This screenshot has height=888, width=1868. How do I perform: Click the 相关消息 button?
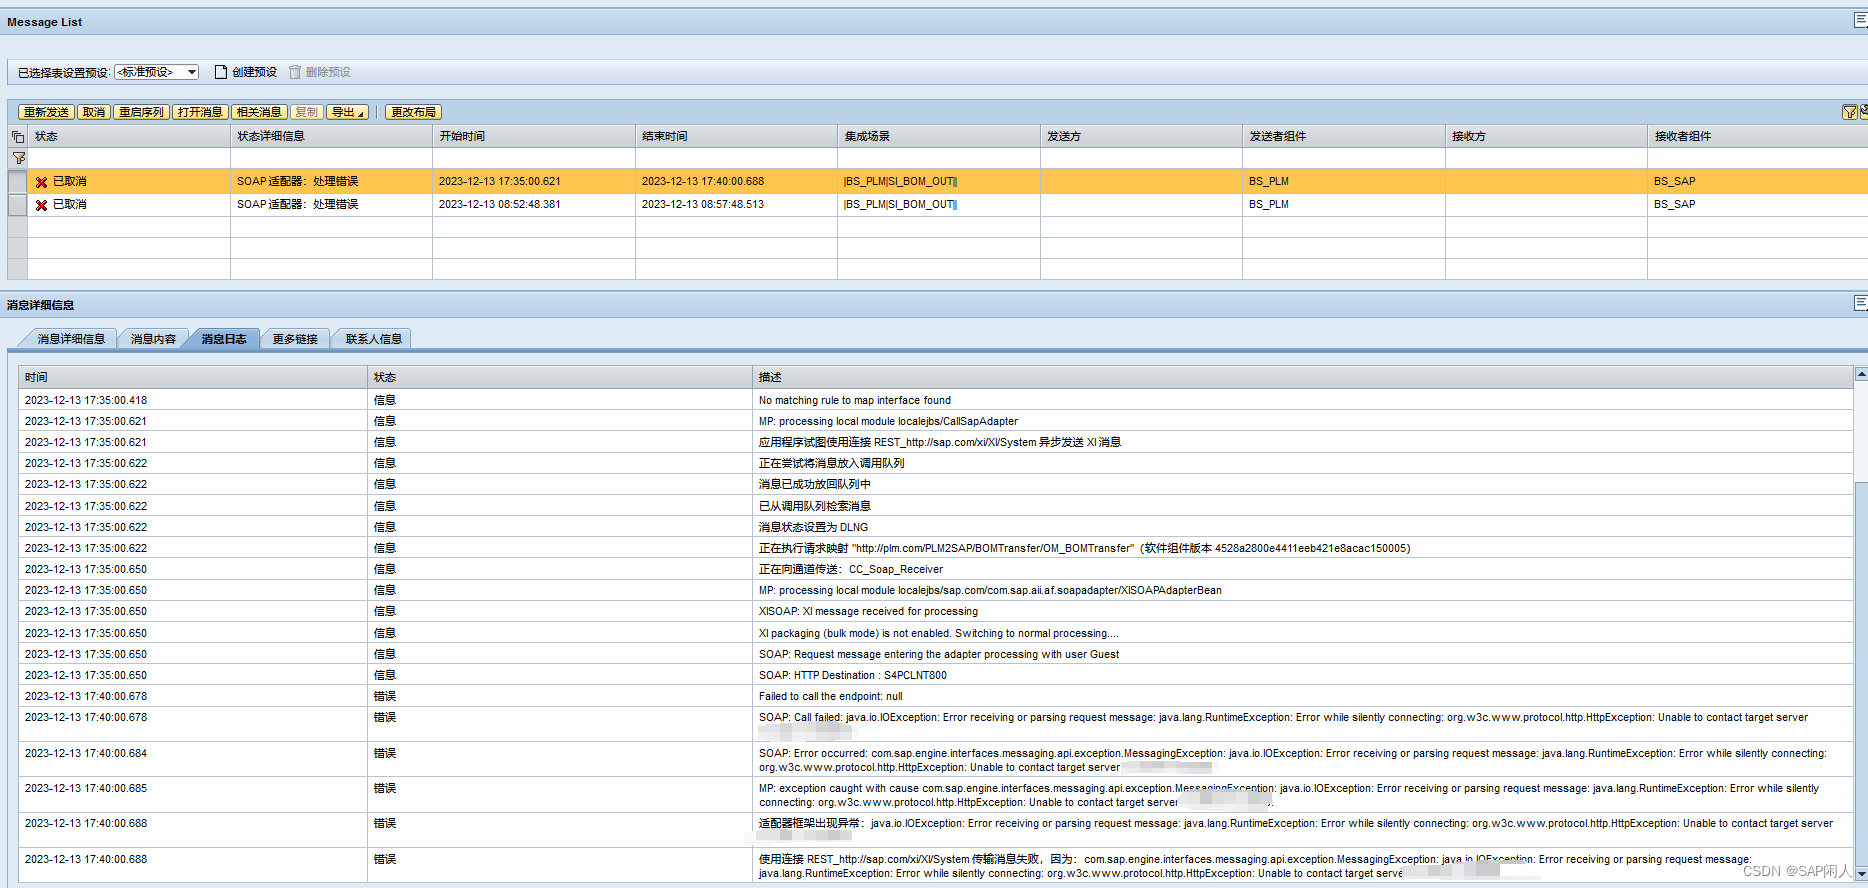(259, 112)
